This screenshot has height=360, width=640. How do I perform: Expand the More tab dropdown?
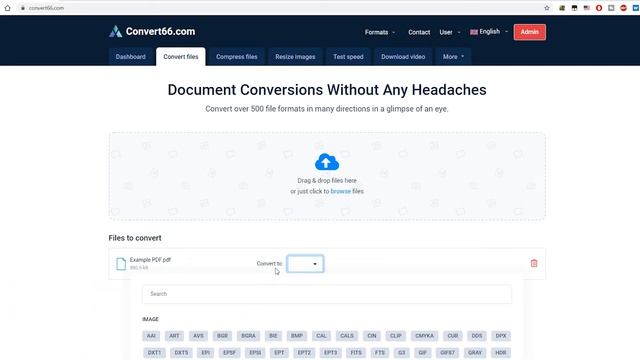tap(453, 57)
